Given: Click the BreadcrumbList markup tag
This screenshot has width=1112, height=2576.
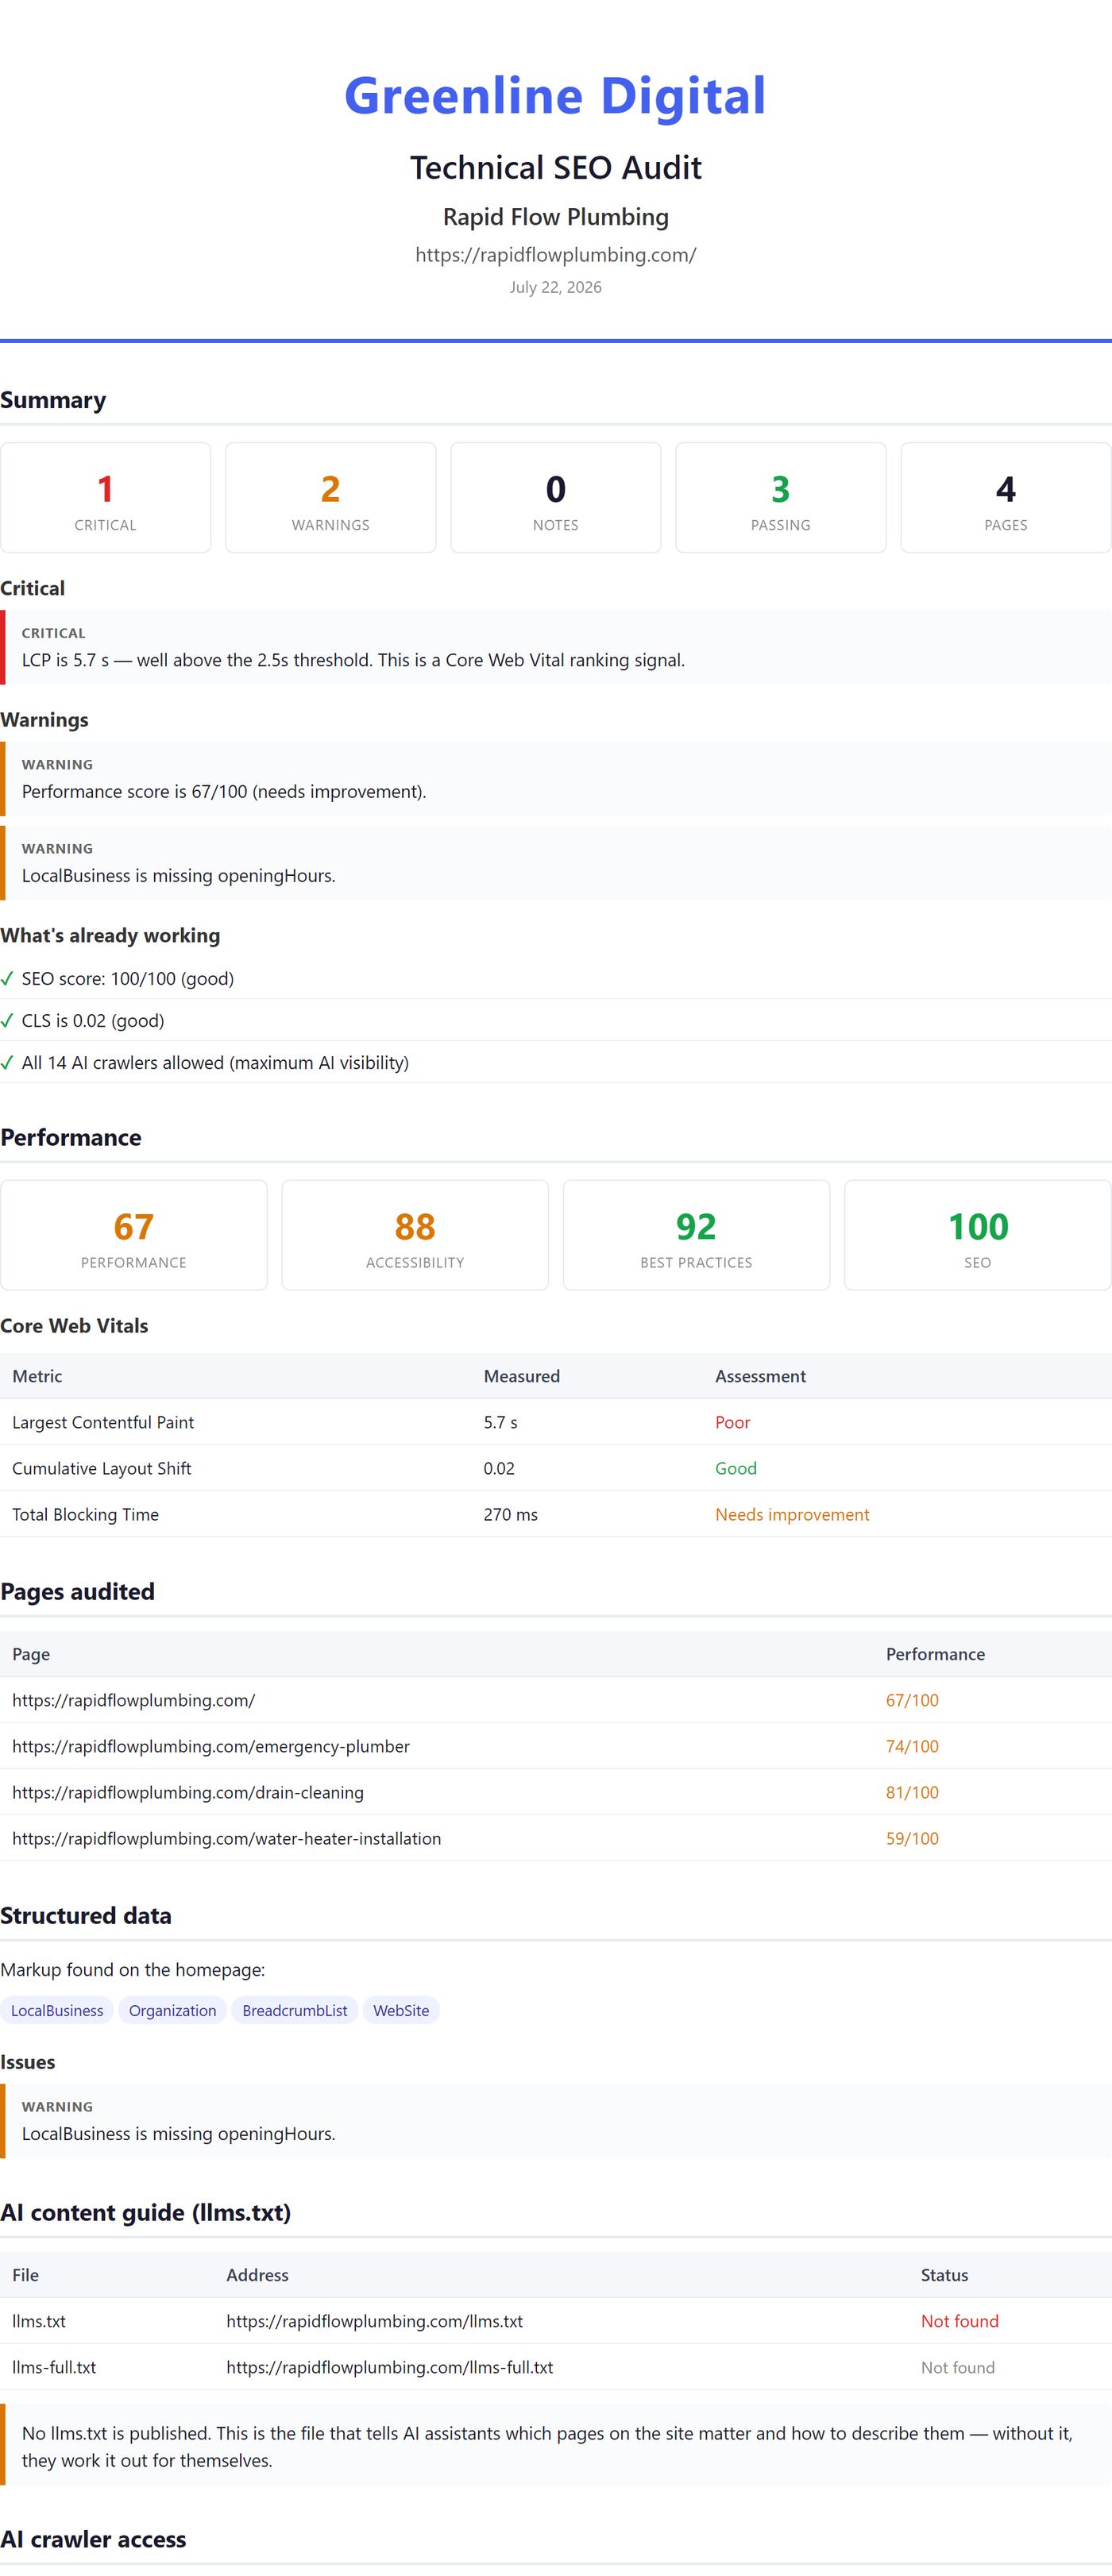Looking at the screenshot, I should tap(295, 2010).
